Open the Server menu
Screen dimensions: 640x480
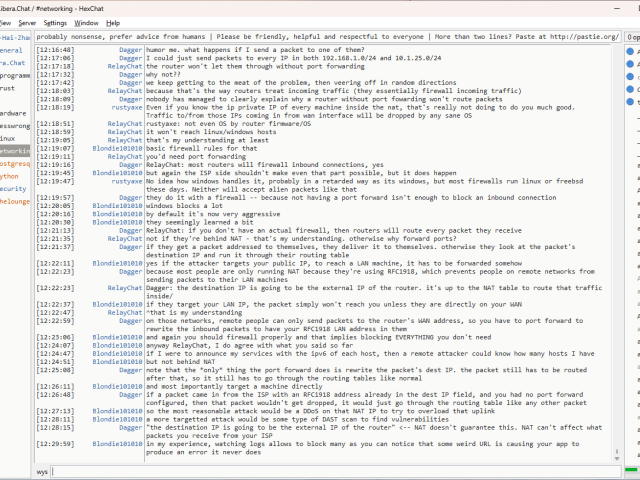[x=26, y=22]
